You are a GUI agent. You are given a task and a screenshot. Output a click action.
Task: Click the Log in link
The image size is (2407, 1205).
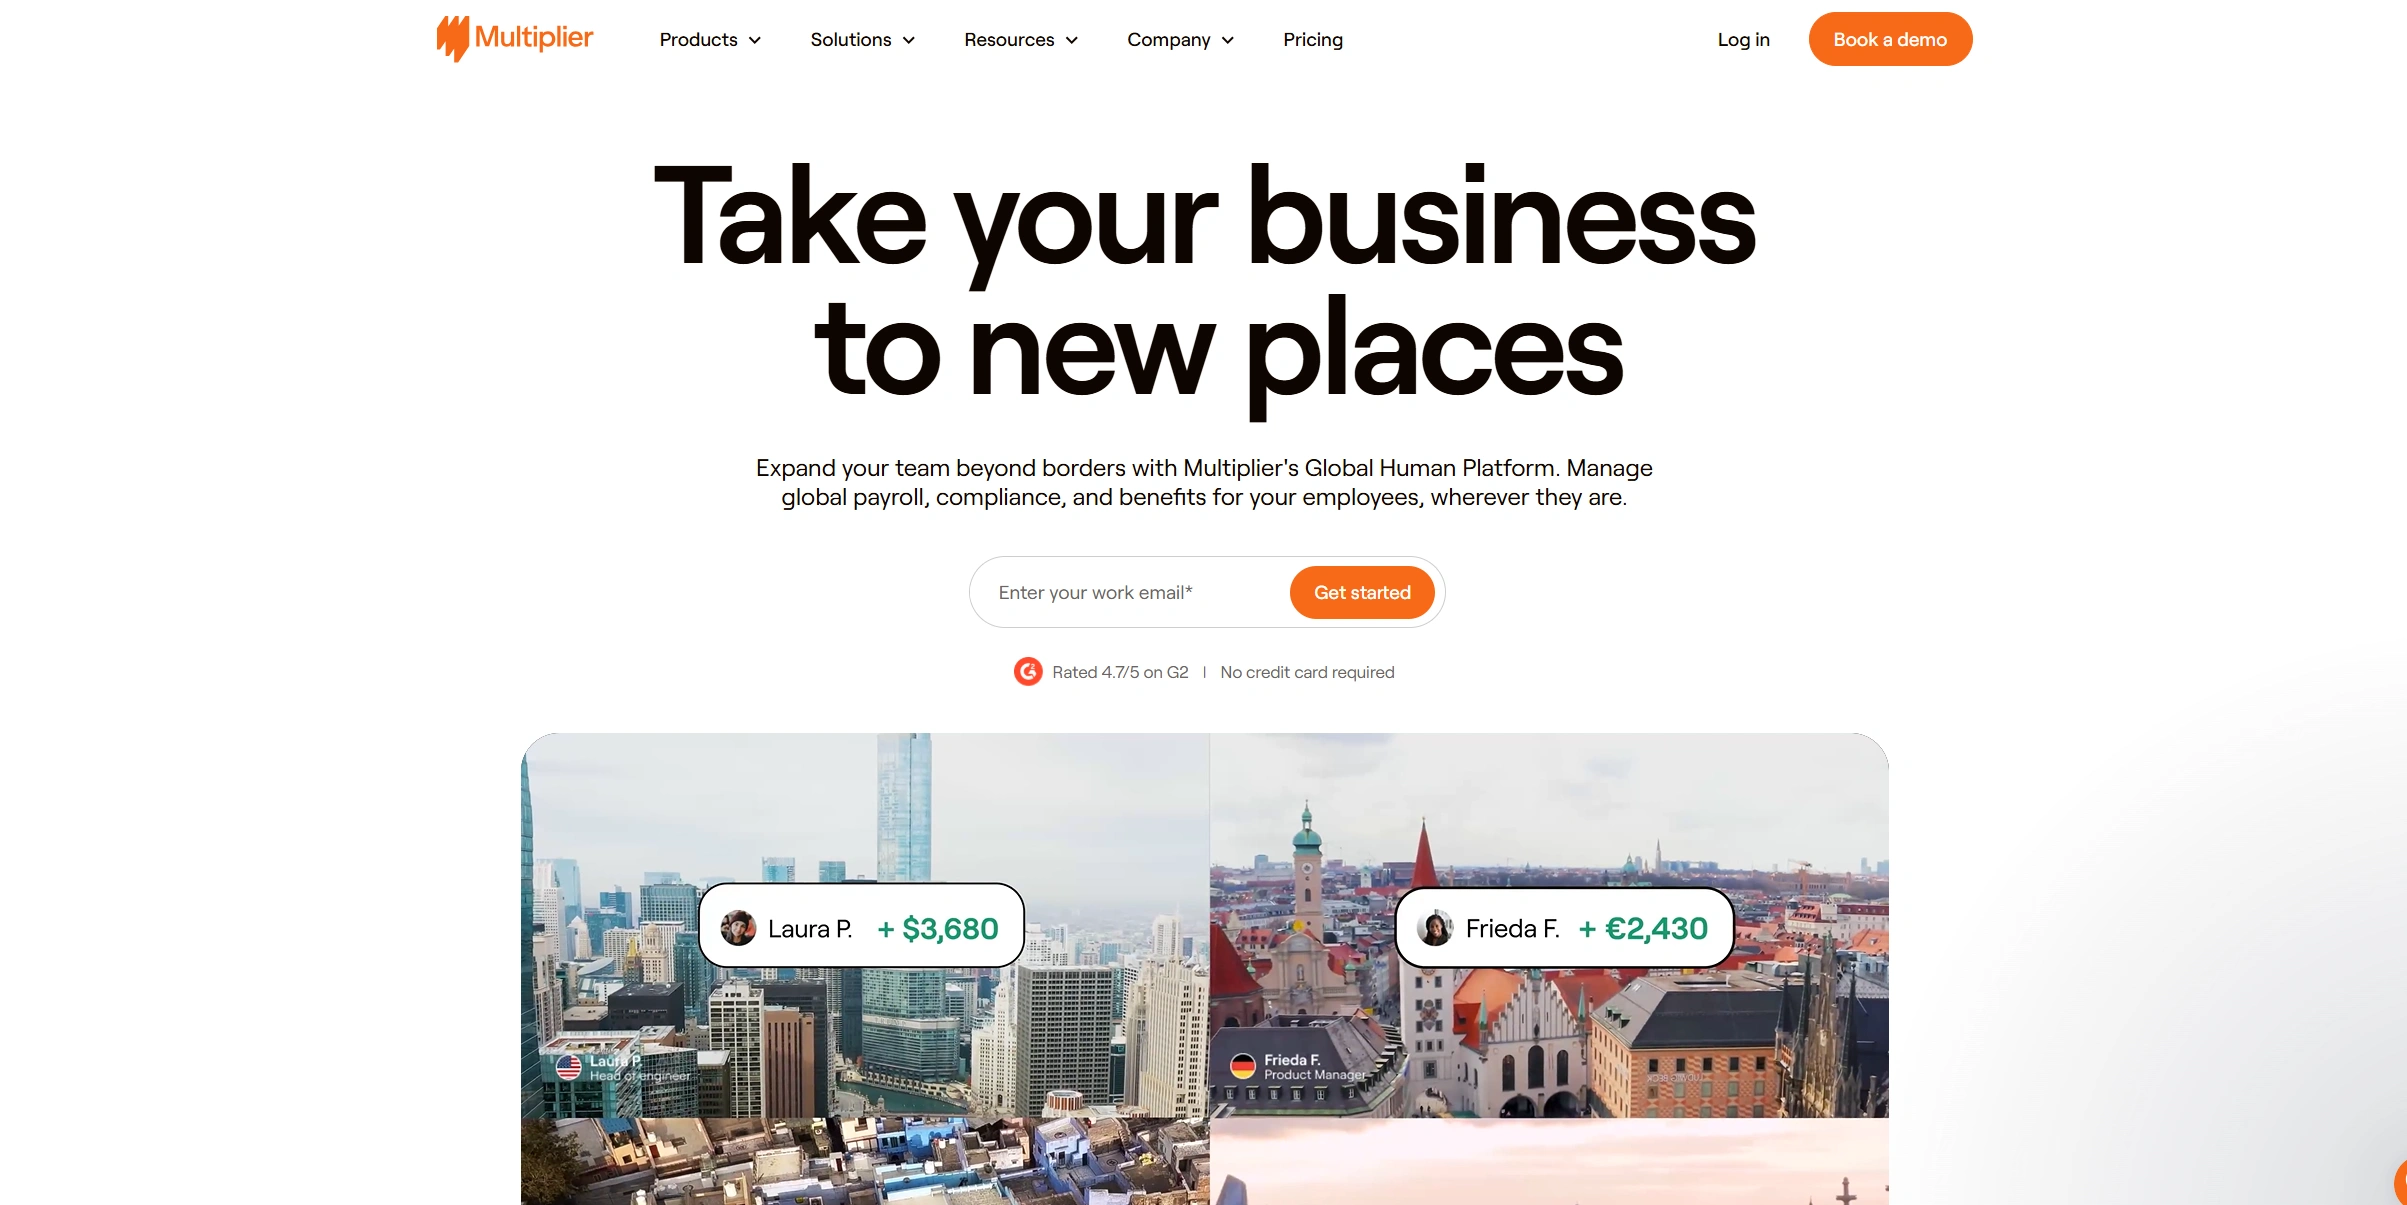pos(1743,40)
